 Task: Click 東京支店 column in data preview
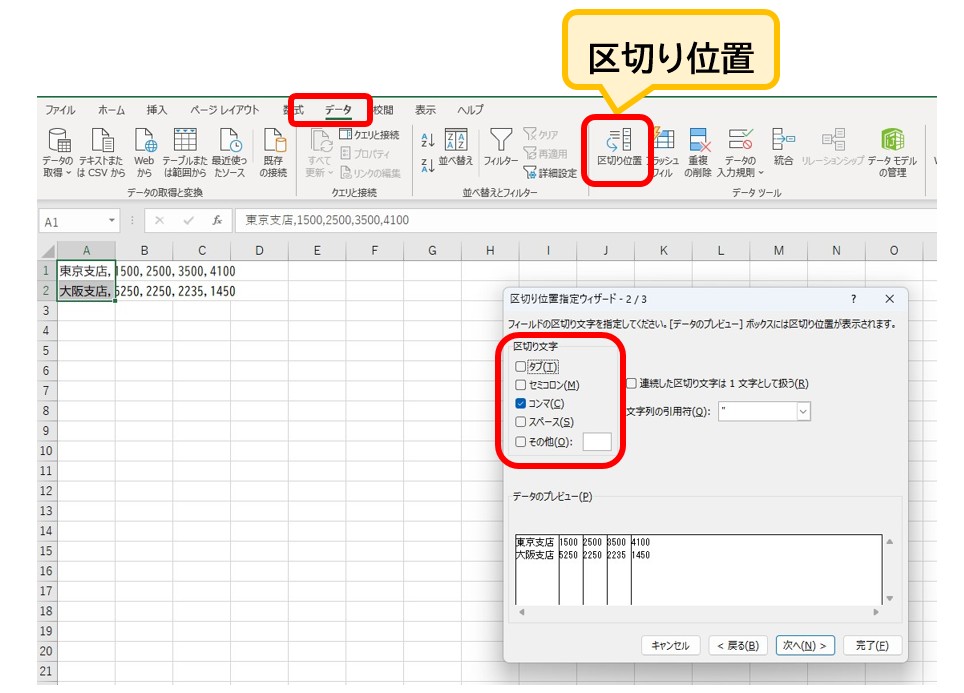click(x=537, y=569)
